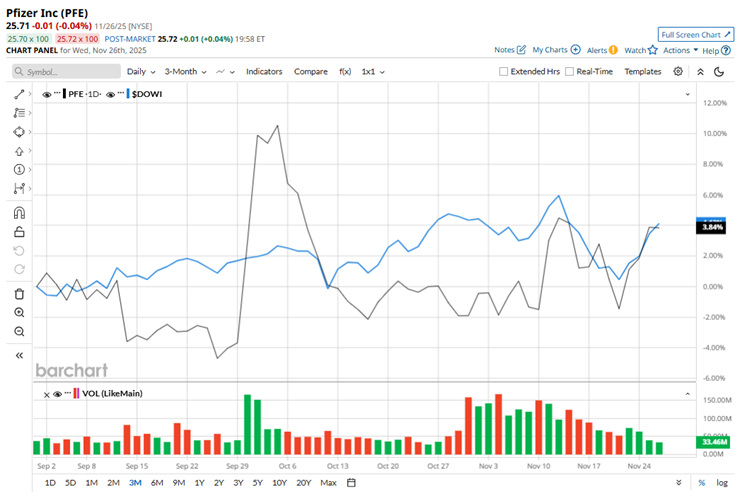Add to My Charts plus icon

(576, 50)
